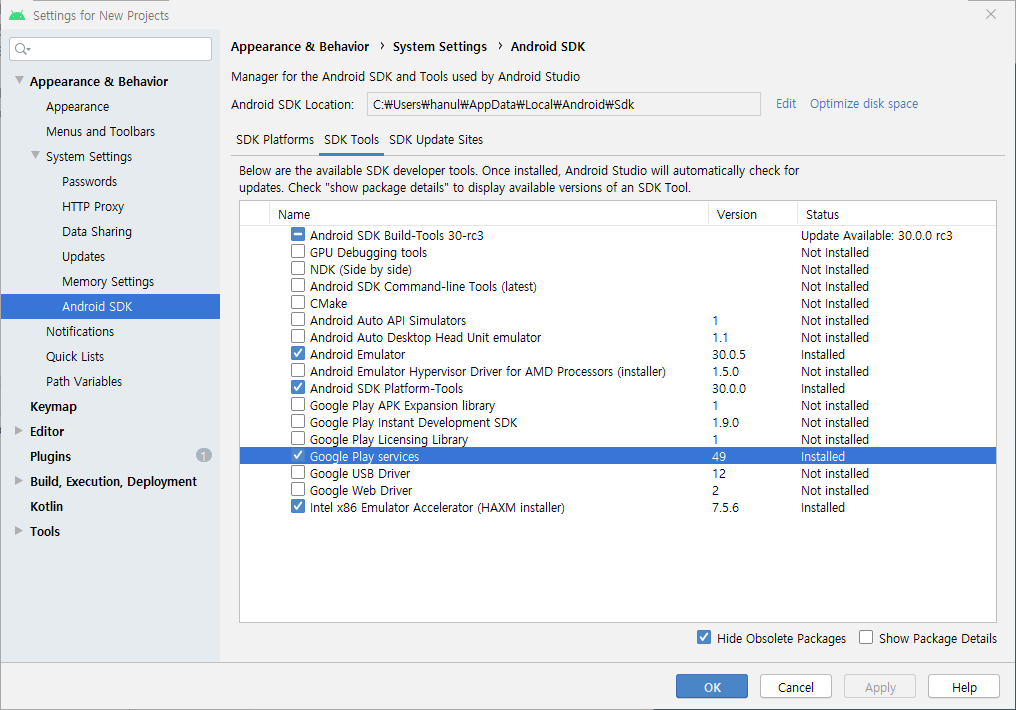Toggle Android SDK Build-Tools 30-rc3 checkbox
This screenshot has width=1016, height=710.
[x=297, y=235]
